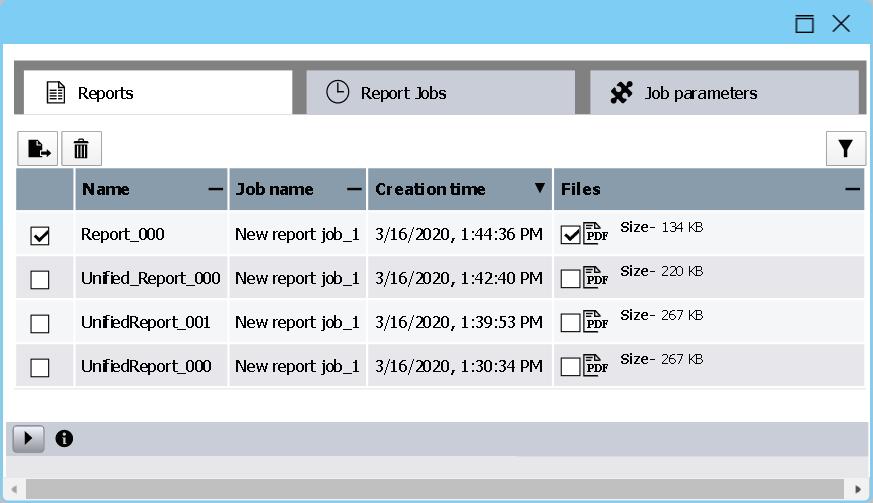
Task: Check the UnifiedReport_001 row checkbox
Action: [x=40, y=324]
